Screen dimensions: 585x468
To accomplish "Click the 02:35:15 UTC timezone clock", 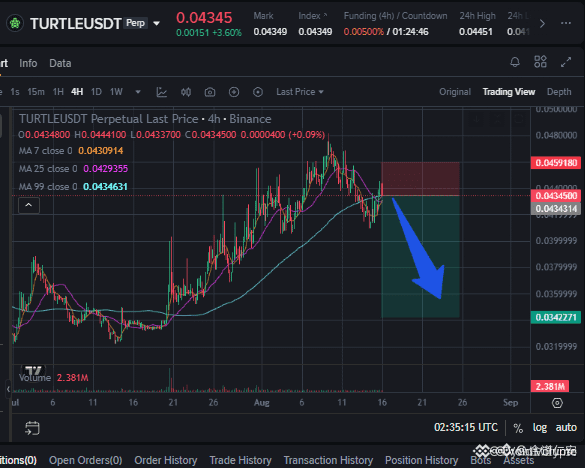I will [466, 427].
